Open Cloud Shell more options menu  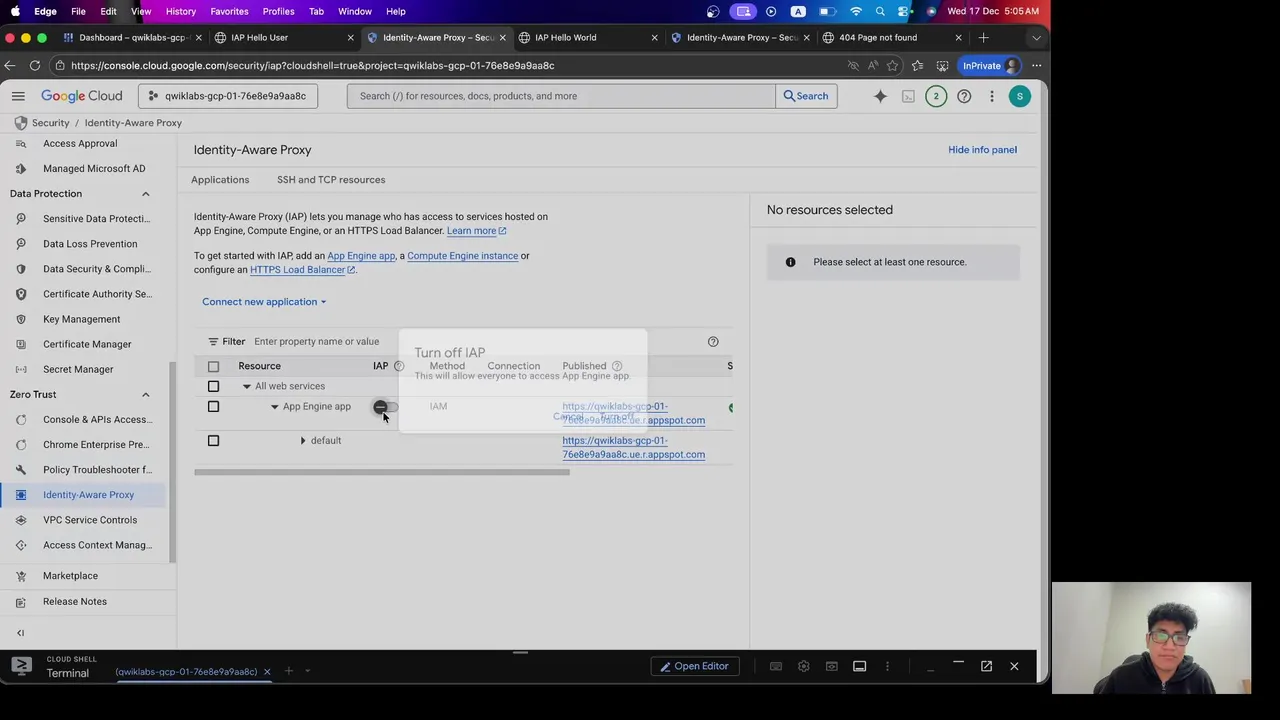point(887,666)
